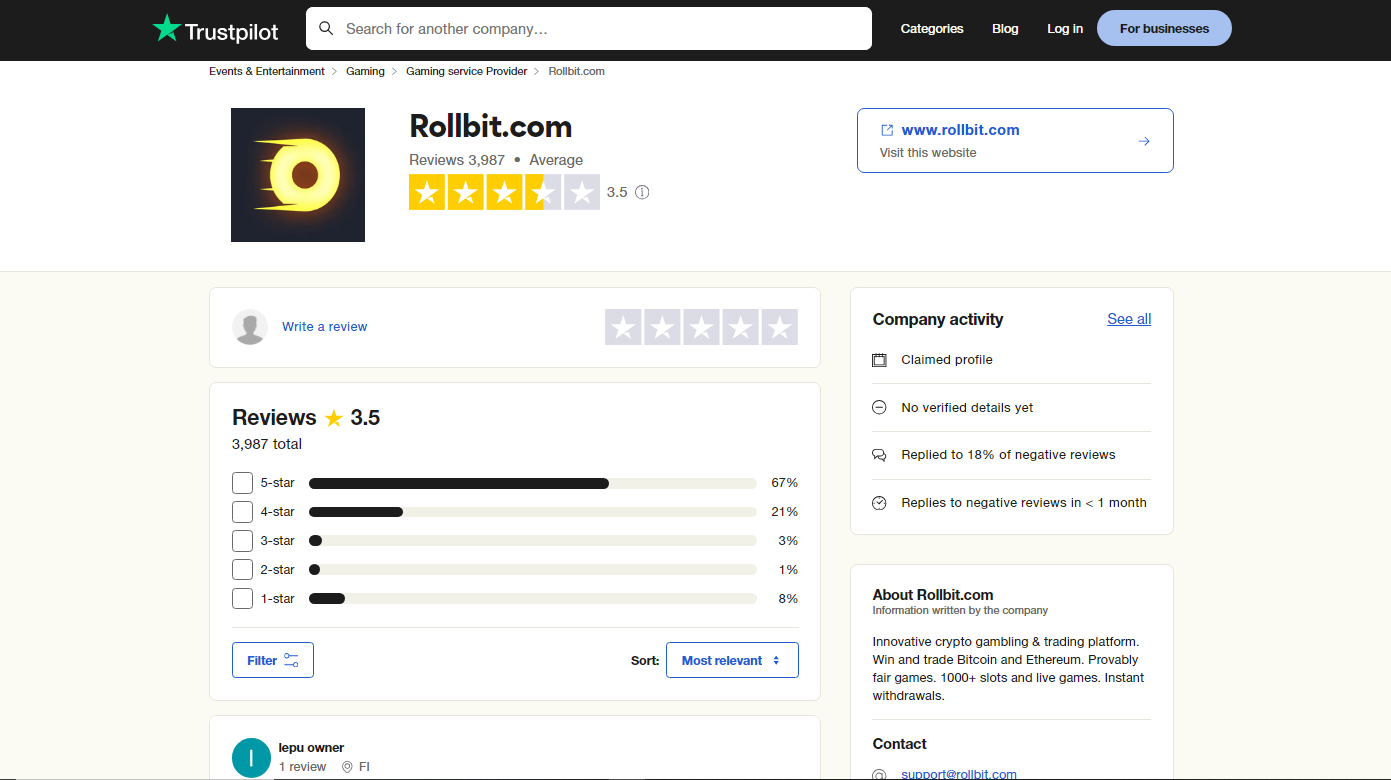Check the 5-star filter checkbox
The width and height of the screenshot is (1391, 780).
(242, 483)
